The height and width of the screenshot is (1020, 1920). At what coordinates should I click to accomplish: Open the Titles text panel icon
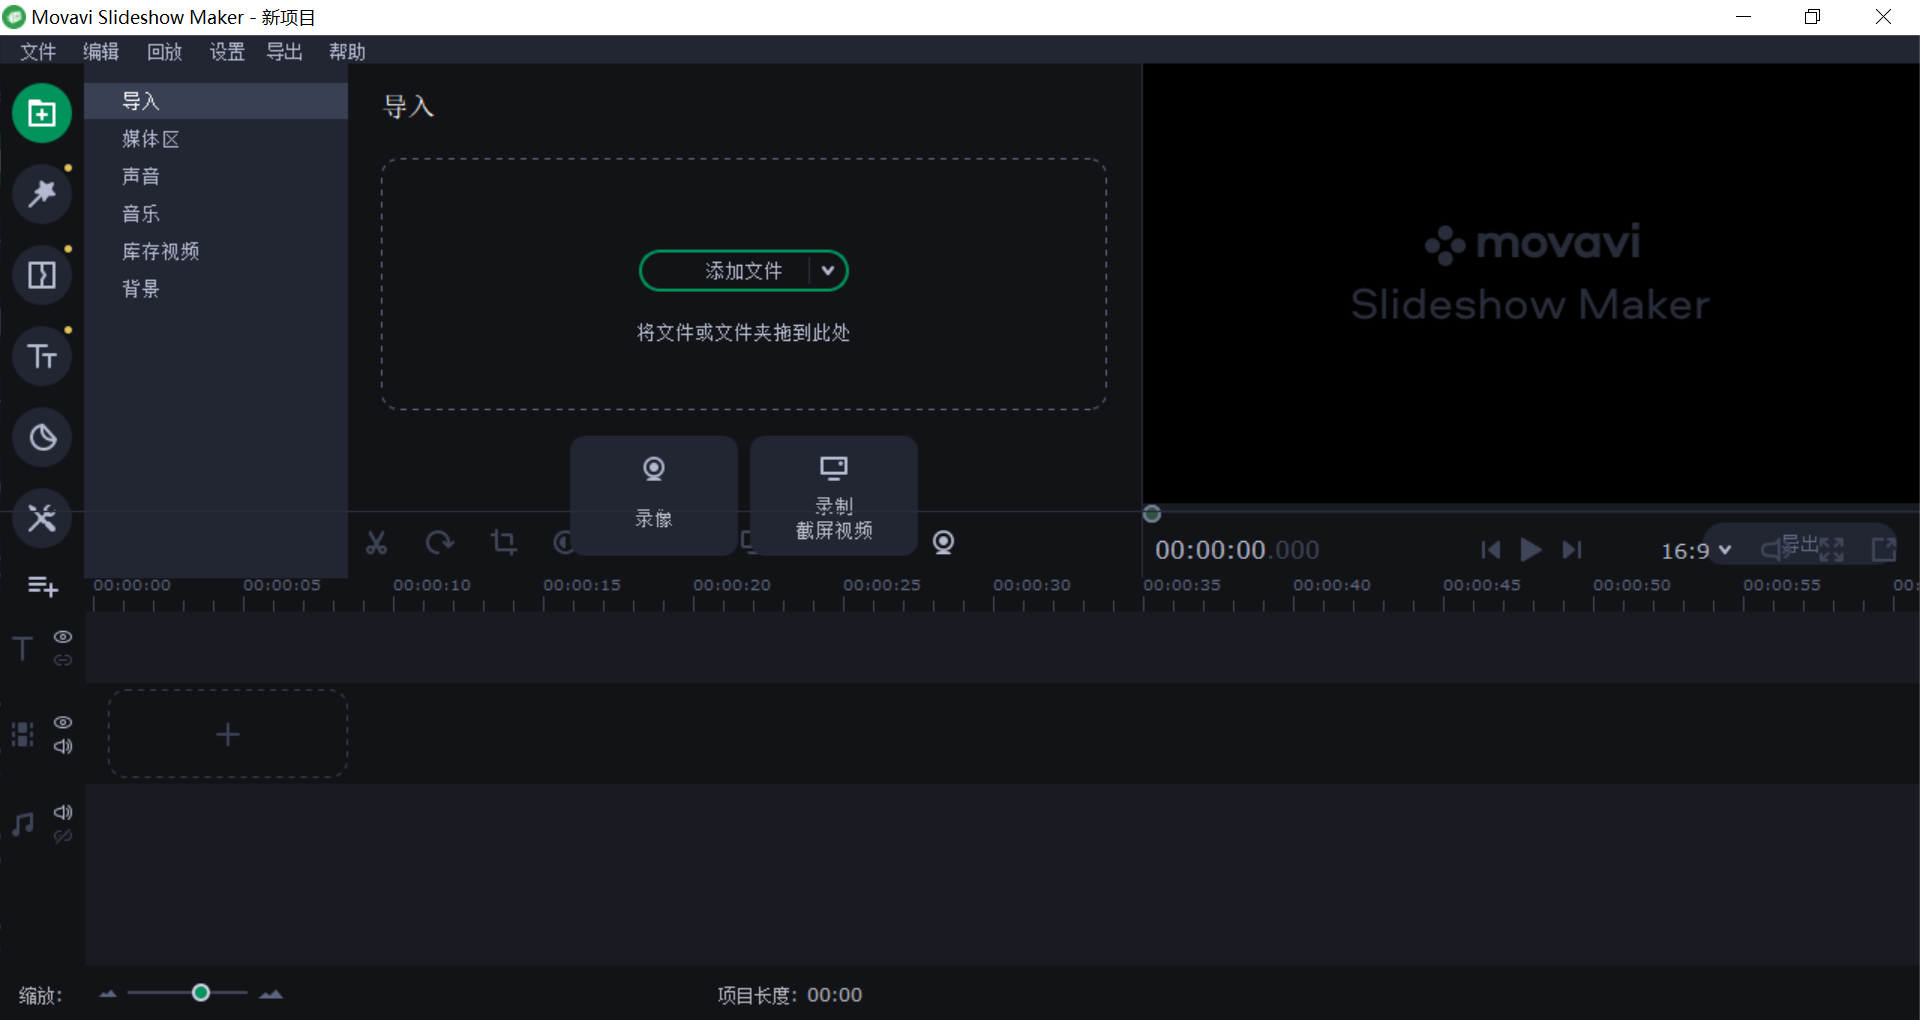[x=42, y=356]
